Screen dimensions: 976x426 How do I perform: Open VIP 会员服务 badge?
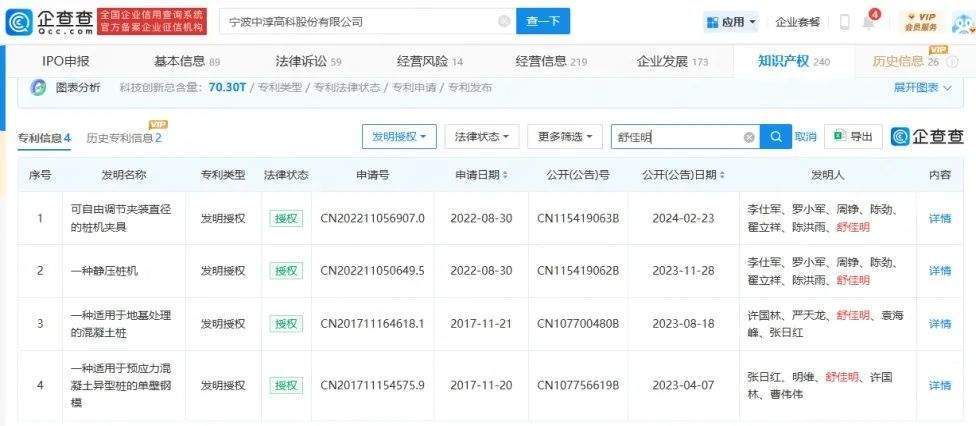(x=920, y=22)
